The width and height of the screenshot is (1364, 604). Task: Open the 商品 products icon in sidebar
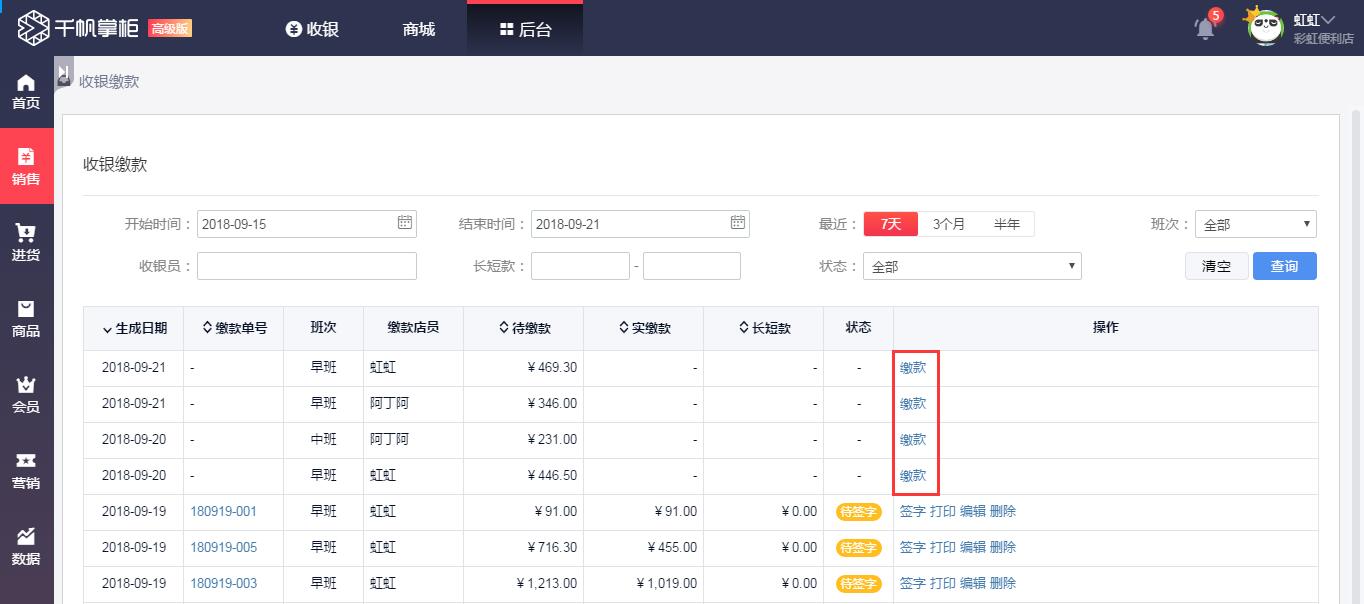(27, 318)
